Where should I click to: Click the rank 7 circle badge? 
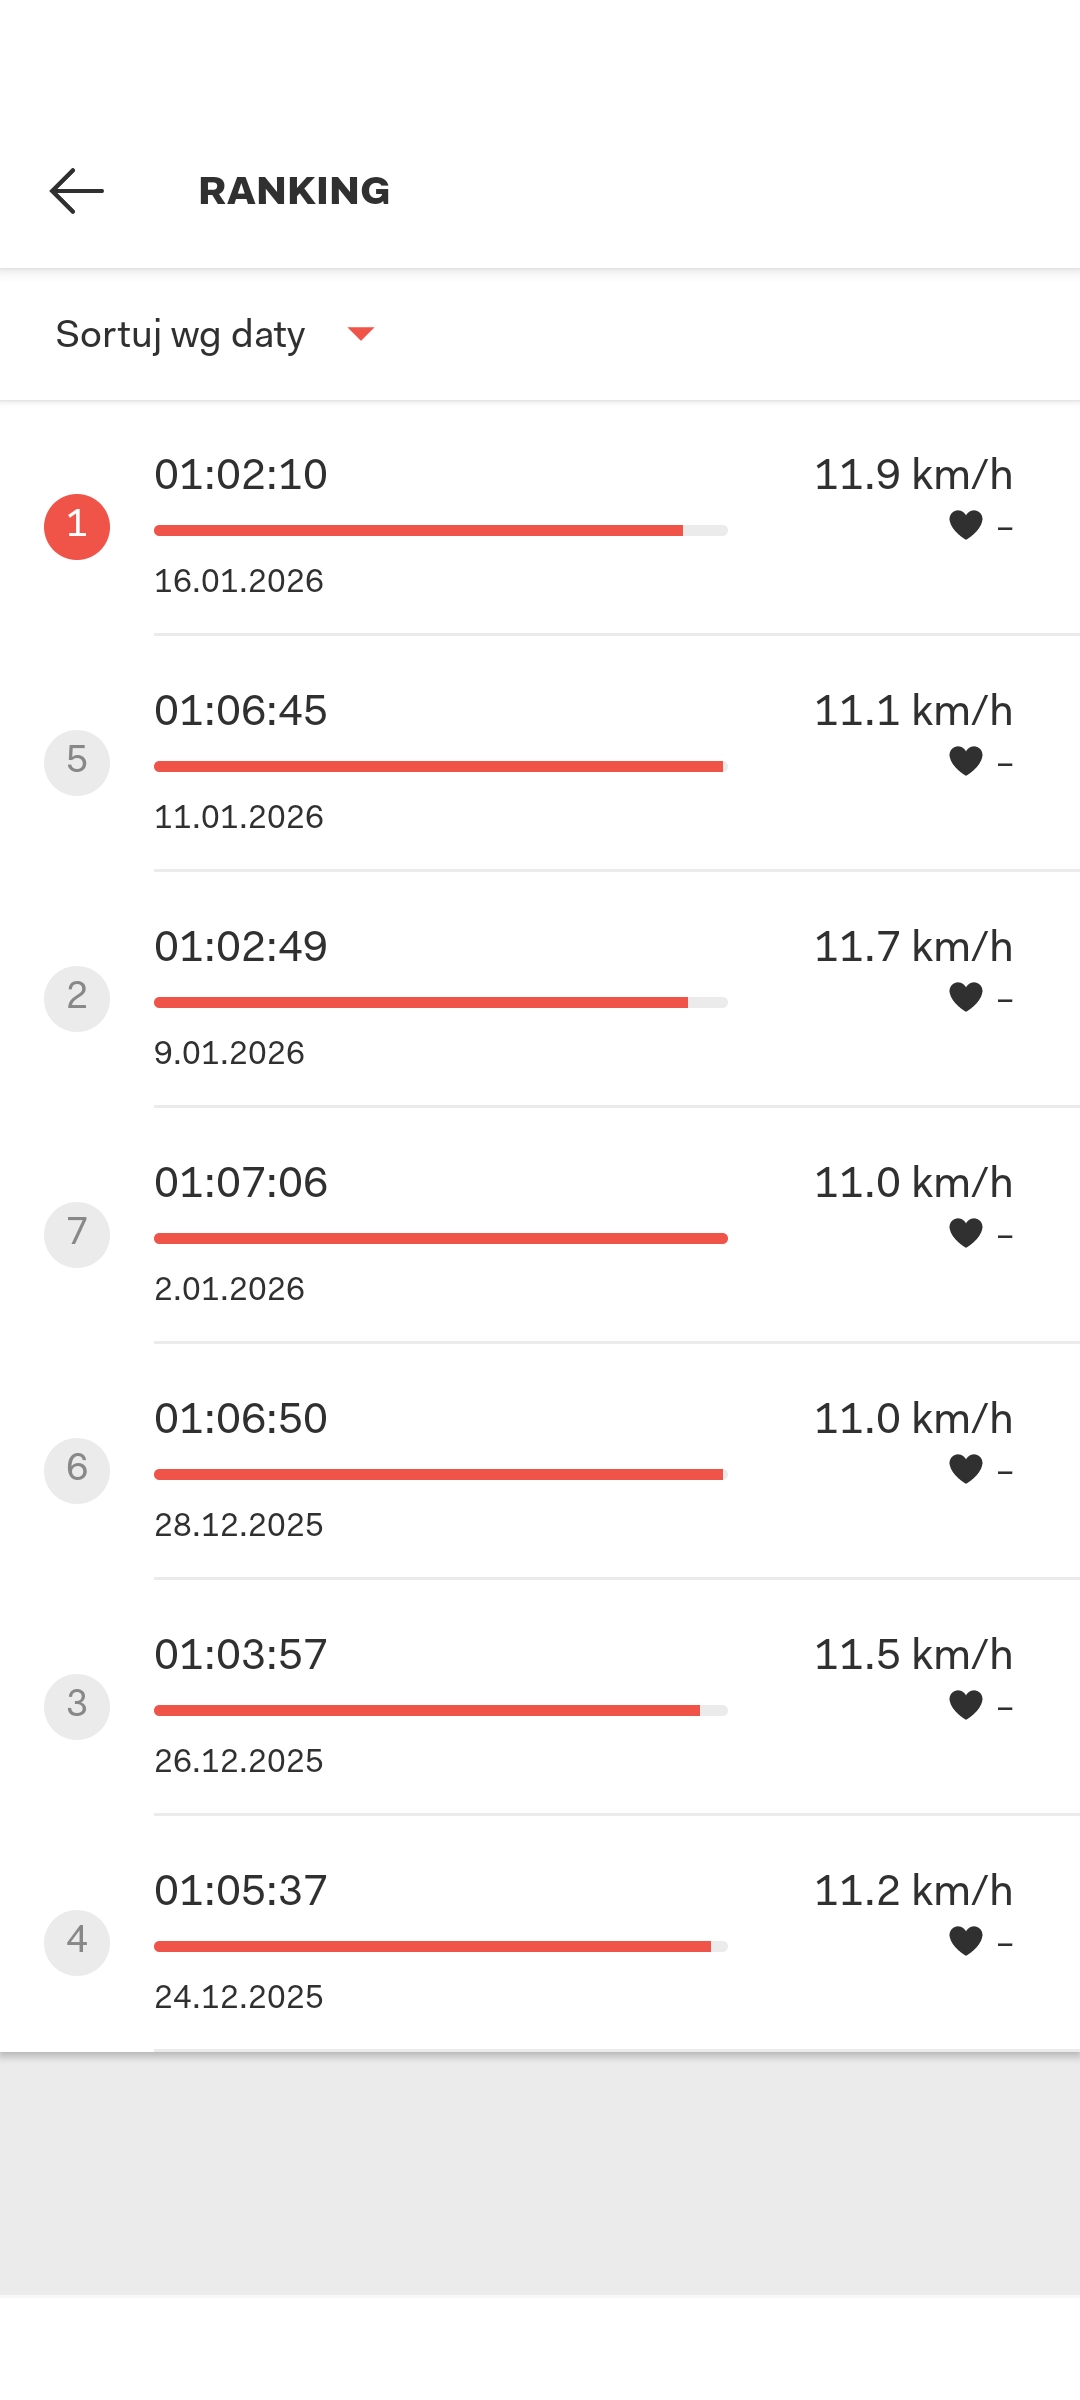click(x=77, y=1234)
